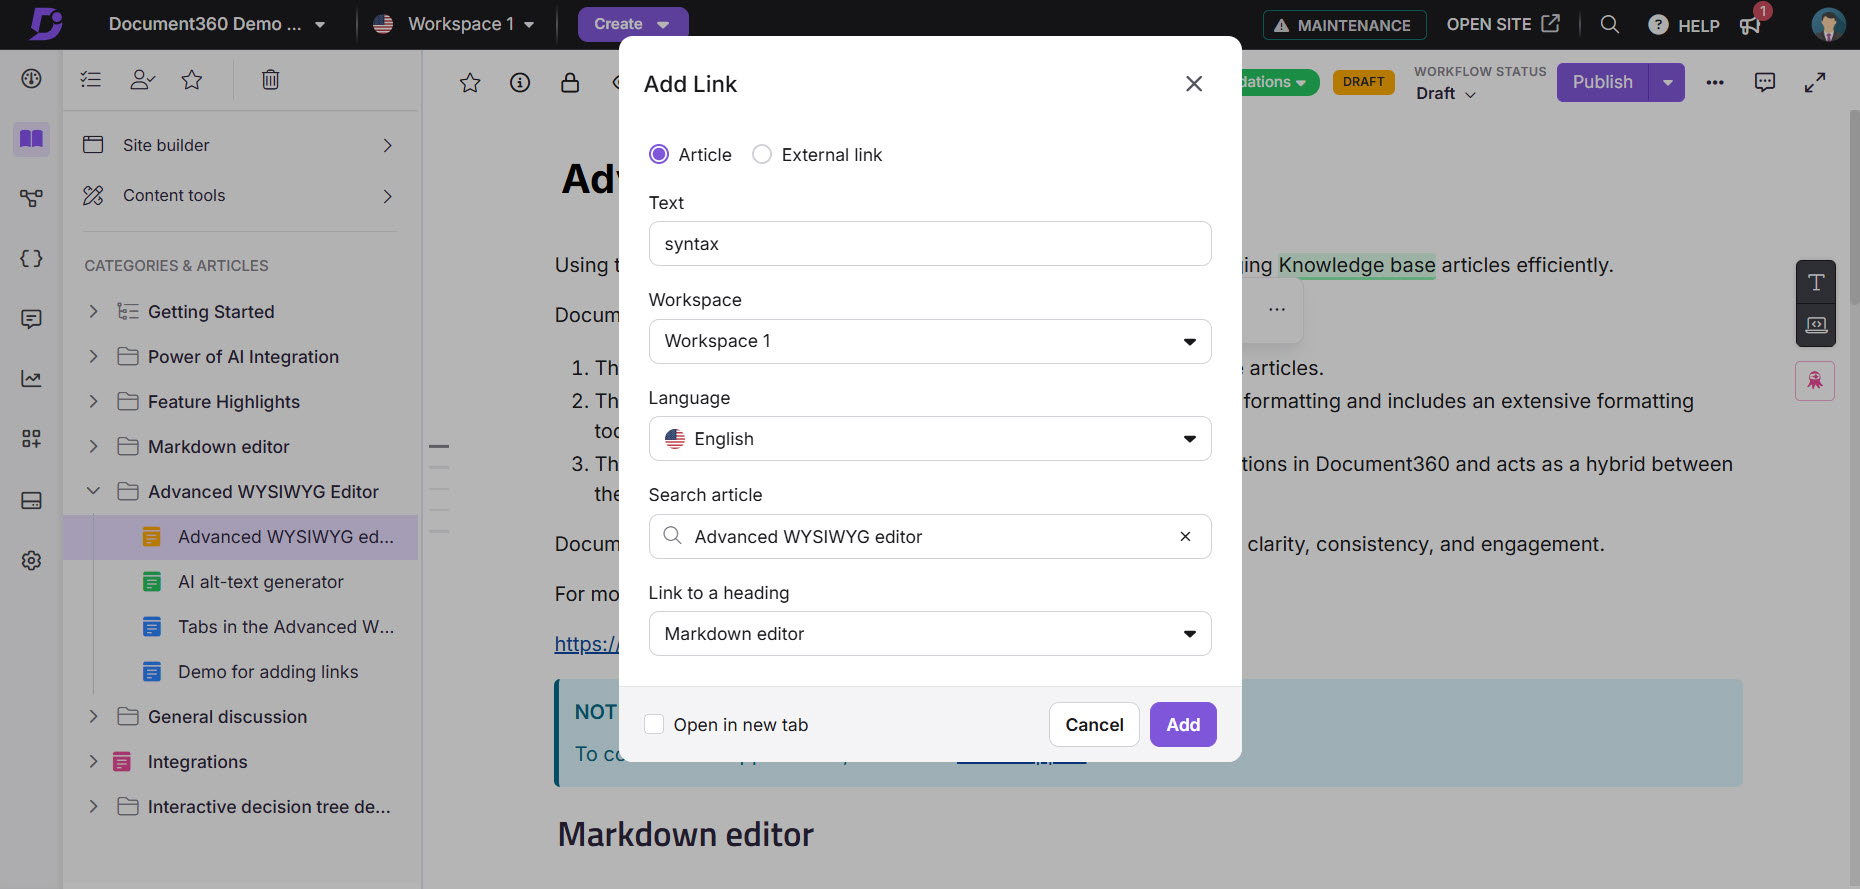Open the Starred articles icon in sidebar
This screenshot has height=889, width=1860.
pos(192,79)
